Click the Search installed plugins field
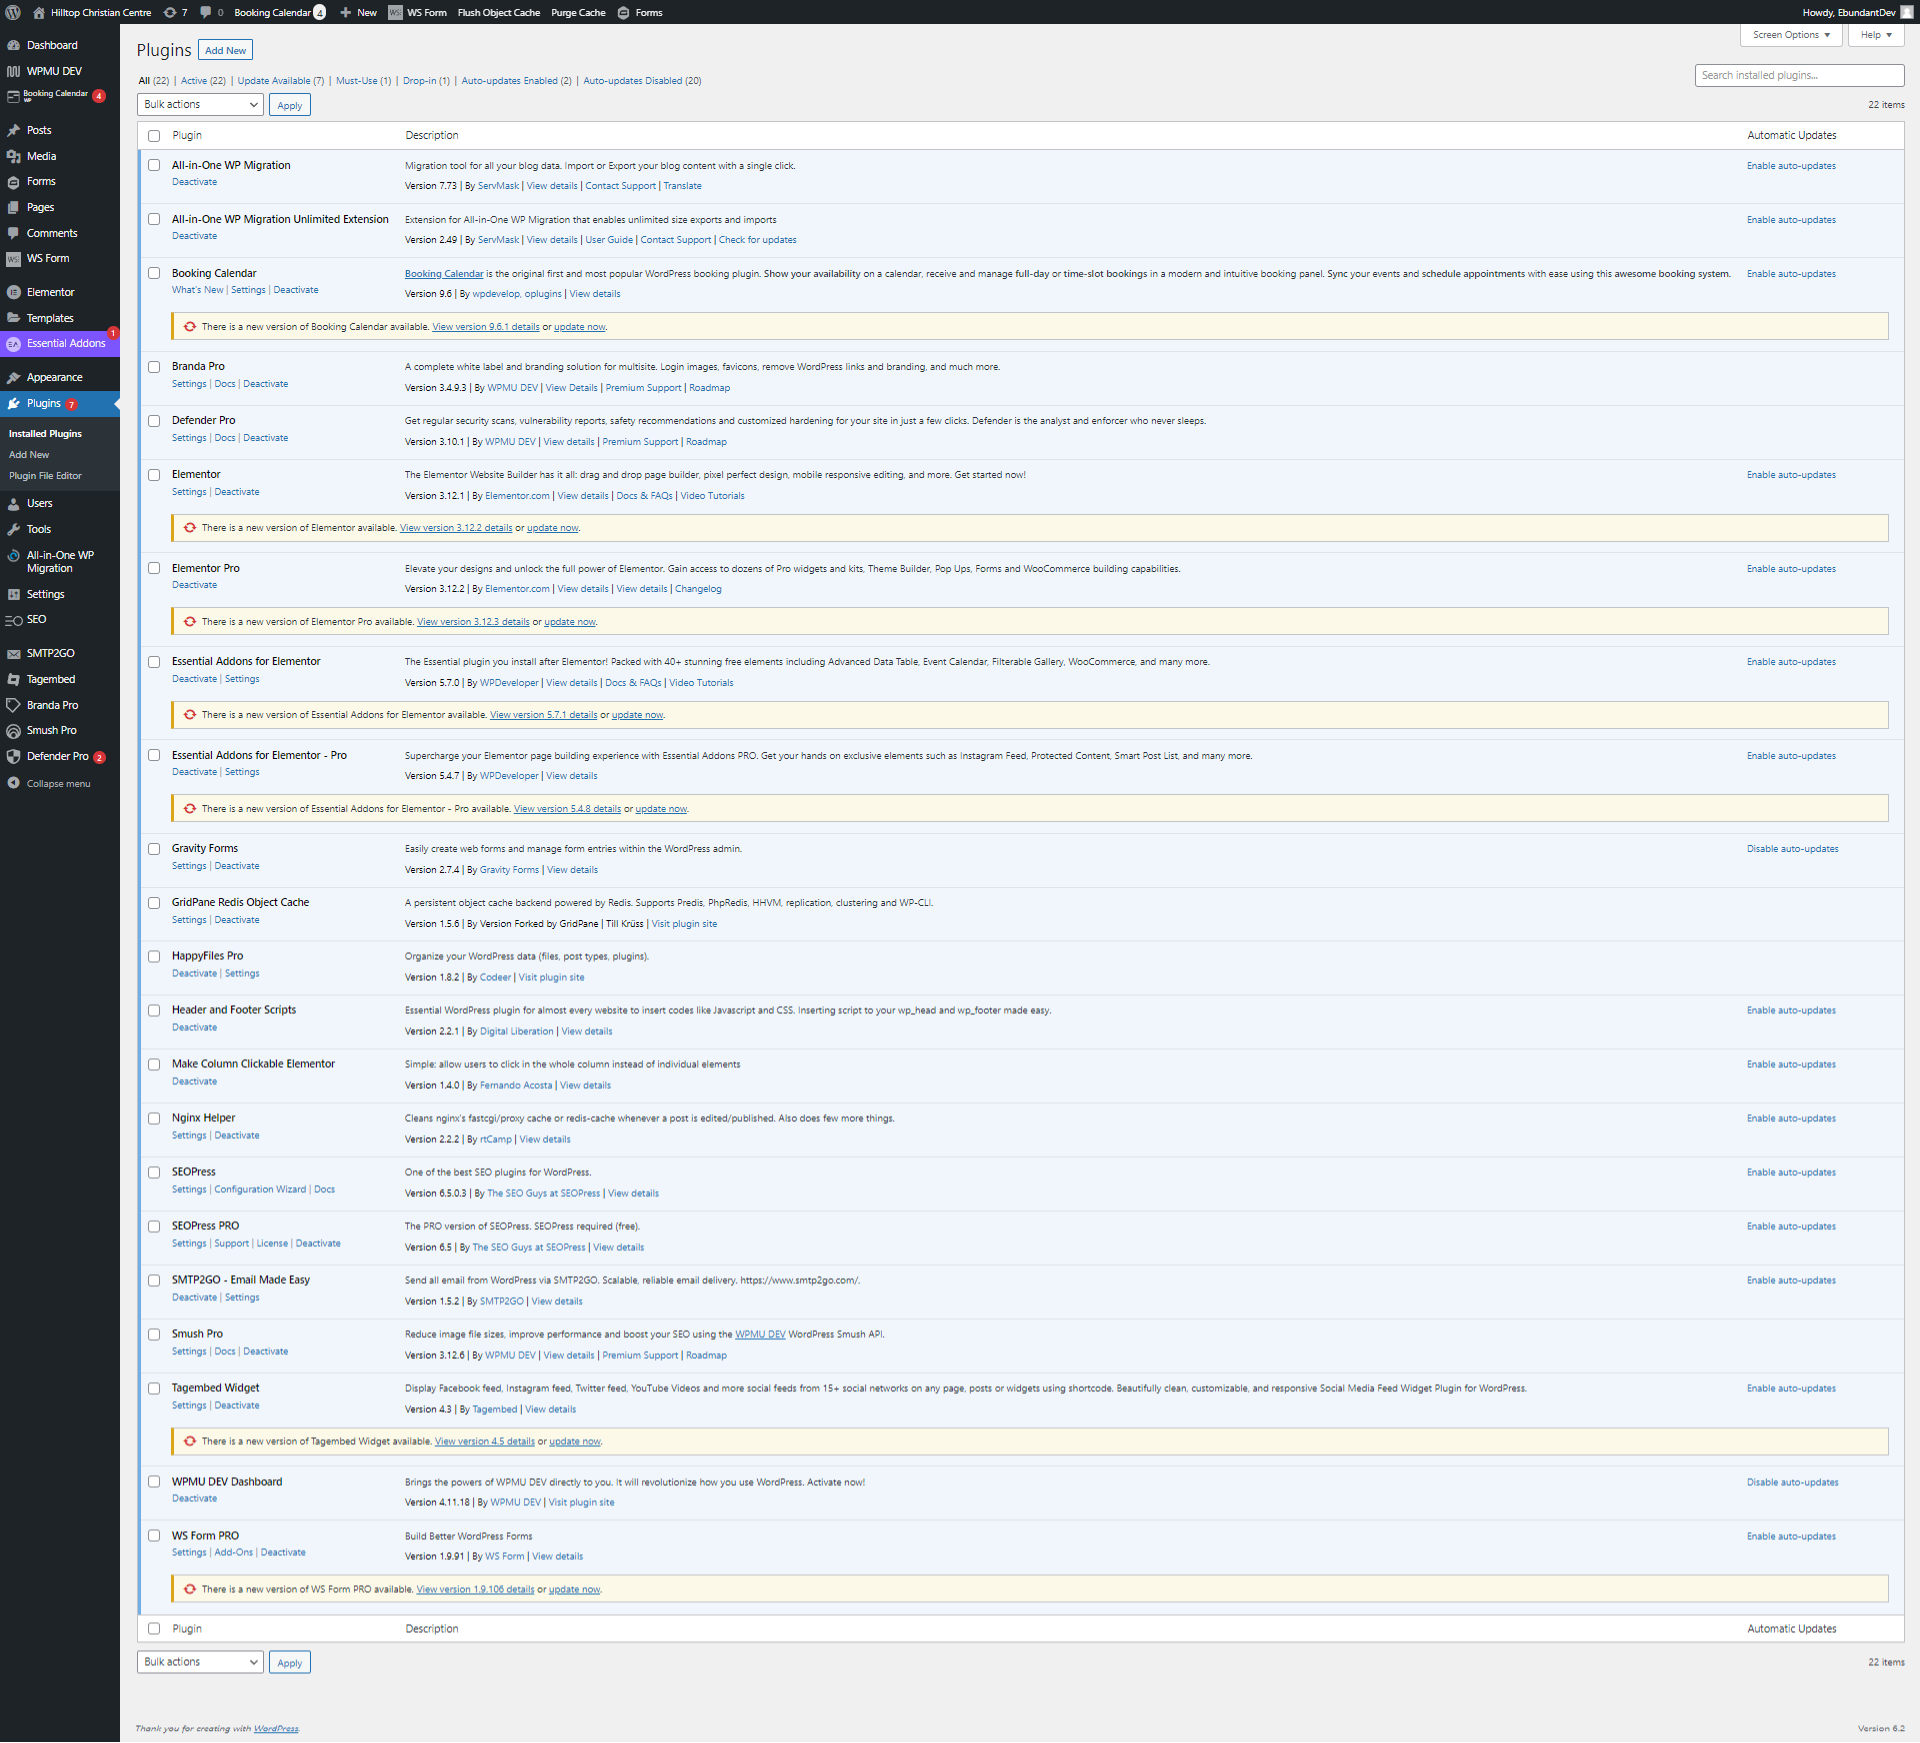1920x1743 pixels. pos(1798,75)
